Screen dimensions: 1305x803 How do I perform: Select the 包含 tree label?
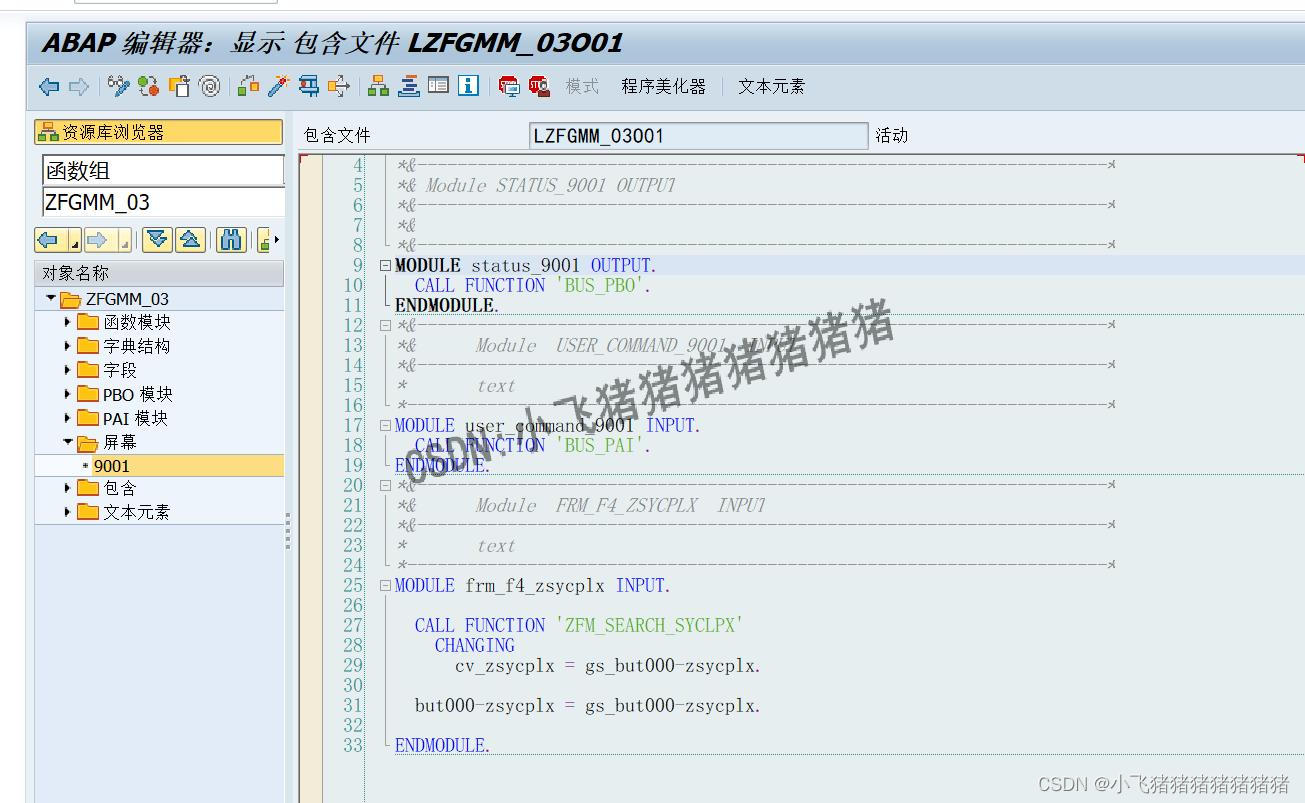120,488
